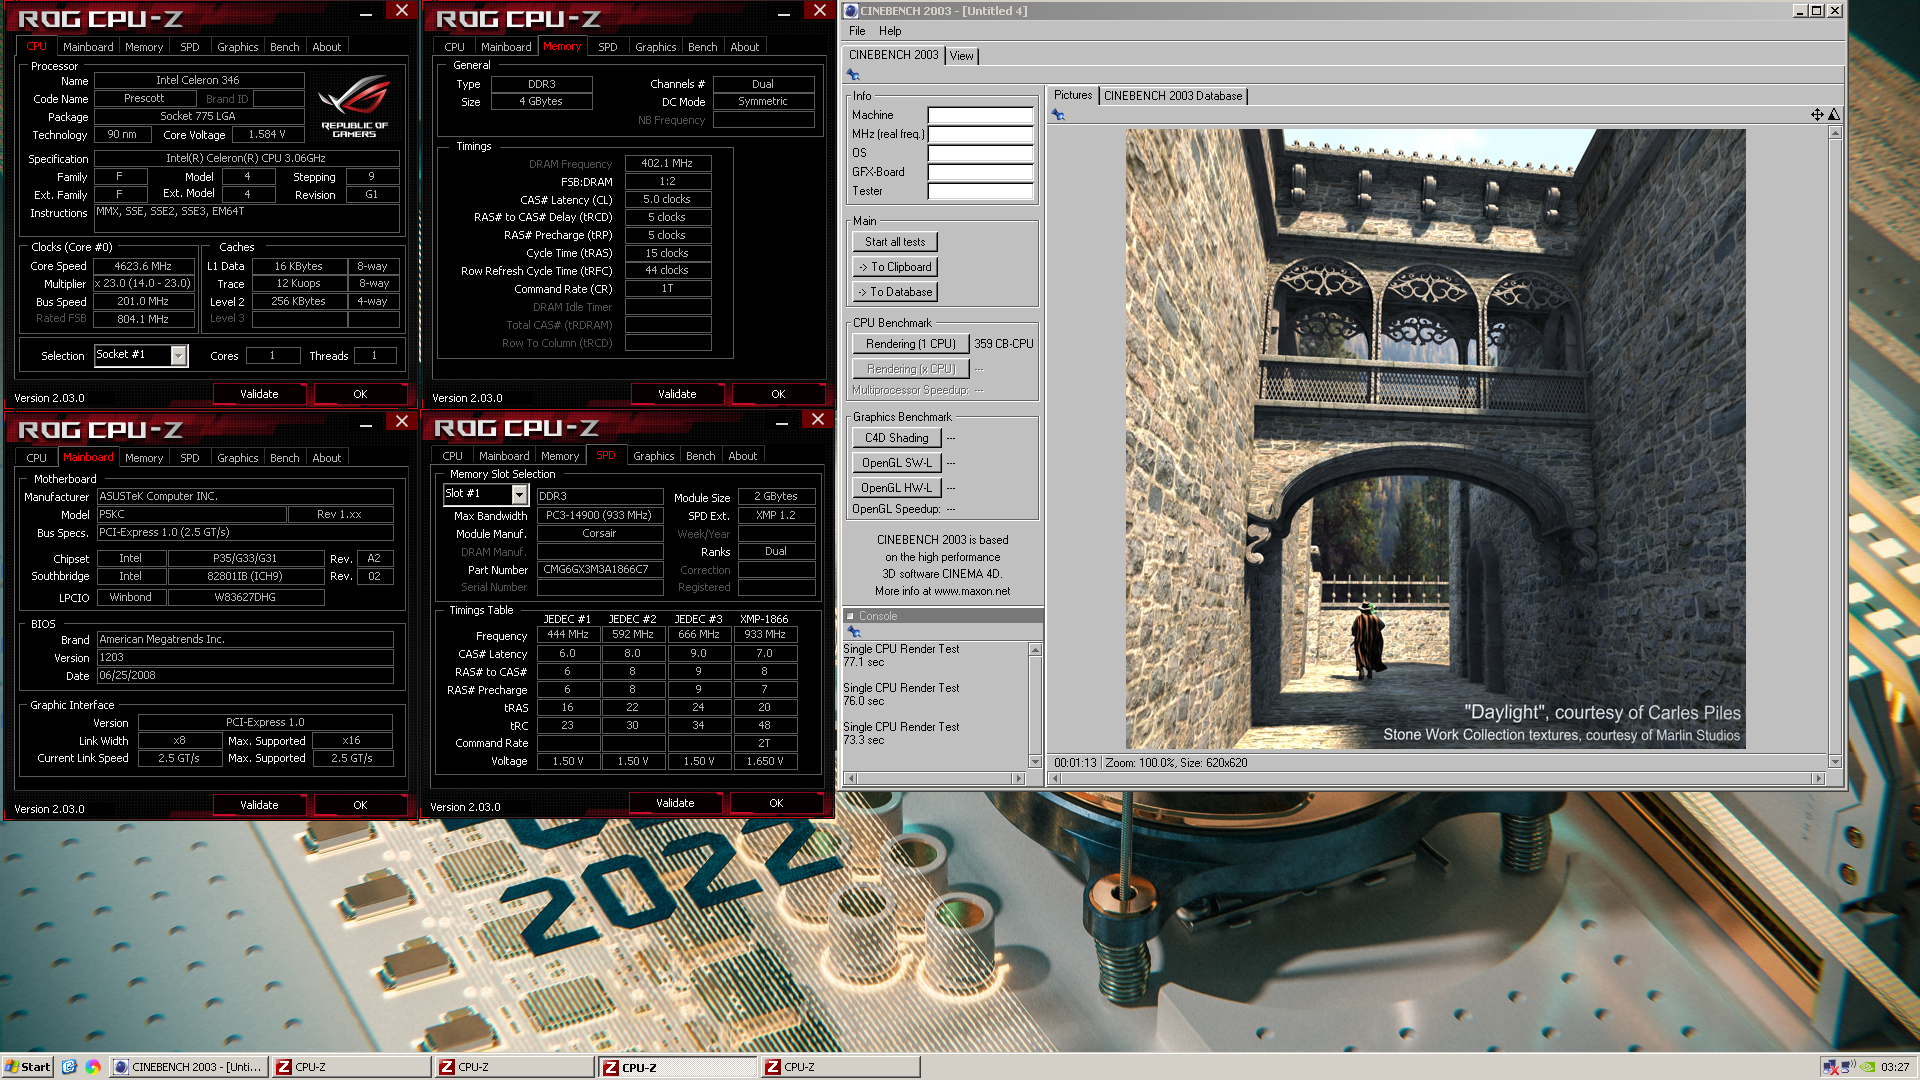Open the Slot #1 memory slot dropdown
Viewport: 1920px width, 1080px height.
[519, 494]
